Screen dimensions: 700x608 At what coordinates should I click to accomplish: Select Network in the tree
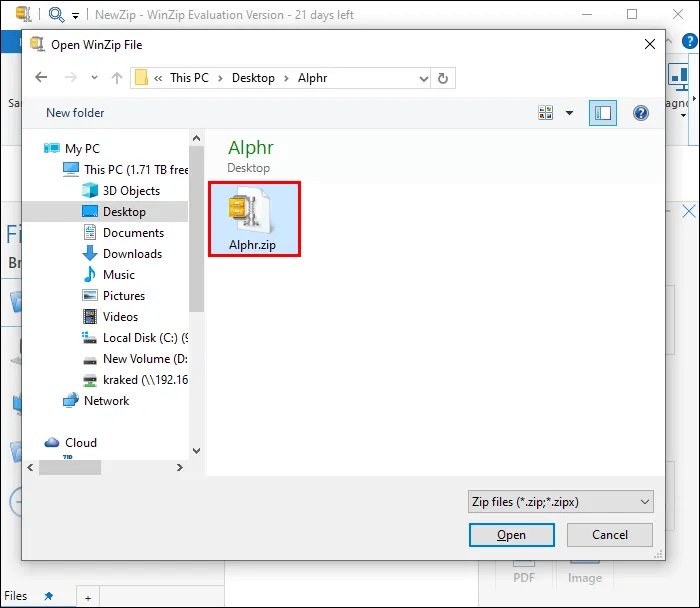pos(107,400)
